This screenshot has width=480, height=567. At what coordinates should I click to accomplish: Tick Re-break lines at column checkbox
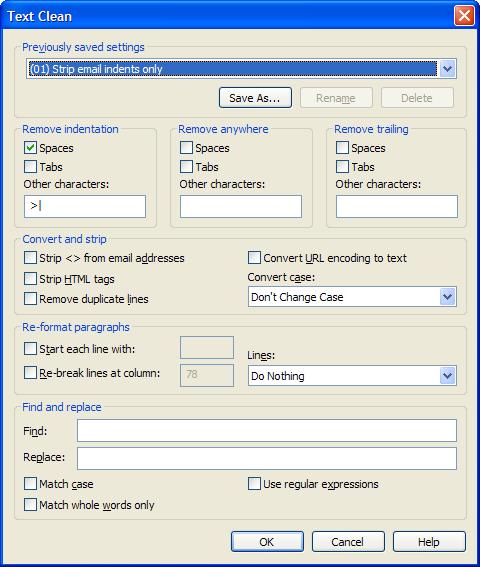point(30,372)
